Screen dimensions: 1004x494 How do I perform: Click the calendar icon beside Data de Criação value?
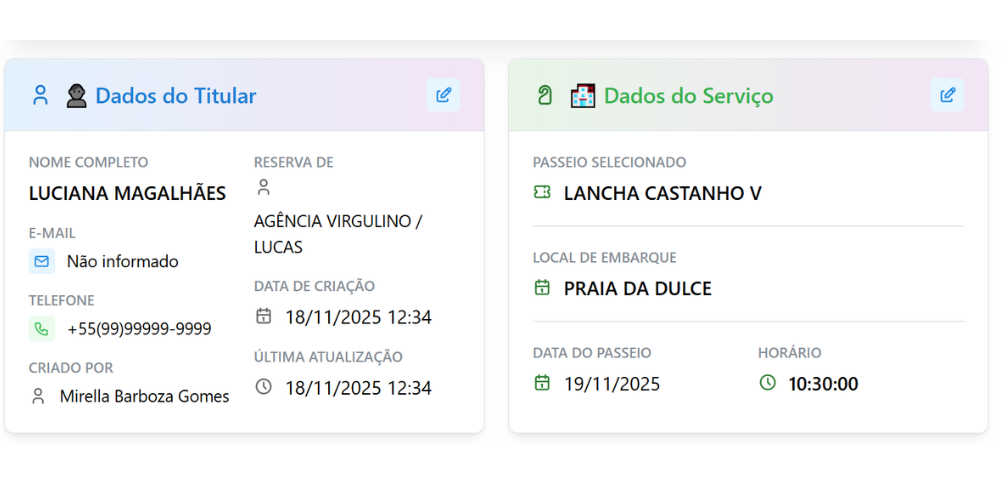tap(264, 317)
